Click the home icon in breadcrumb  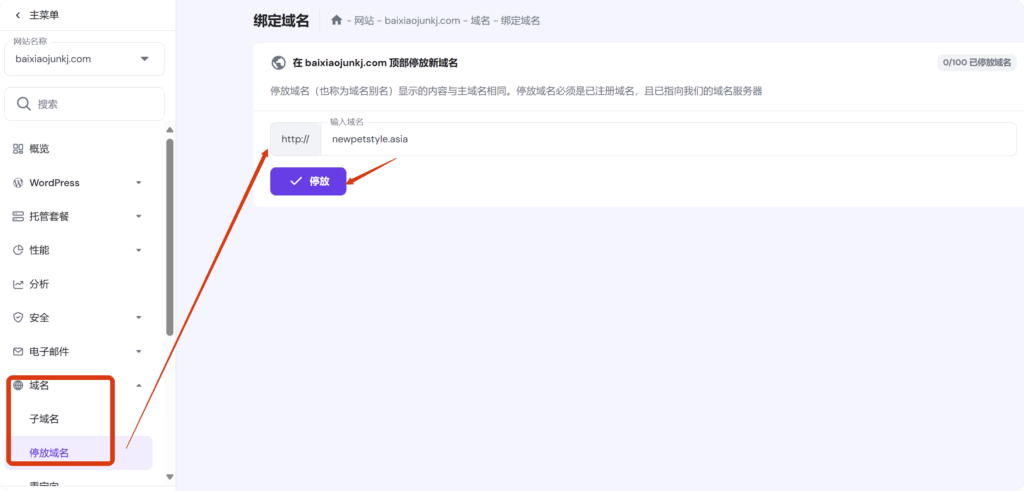(x=336, y=20)
